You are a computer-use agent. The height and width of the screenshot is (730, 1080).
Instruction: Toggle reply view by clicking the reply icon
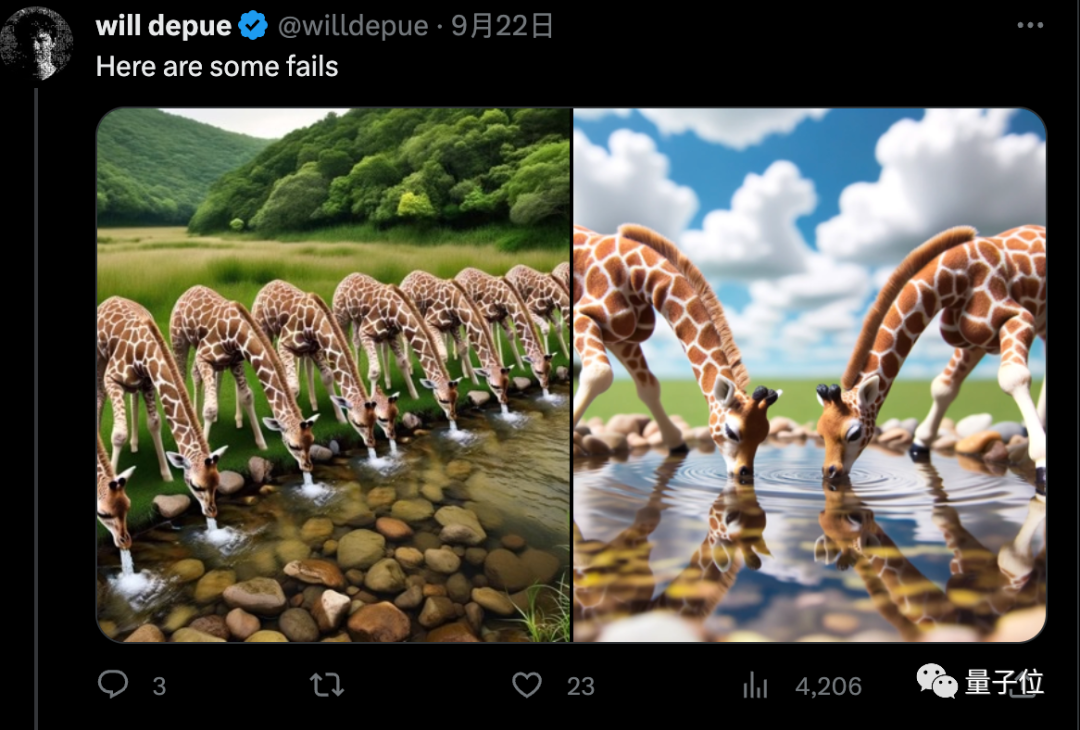click(x=115, y=686)
